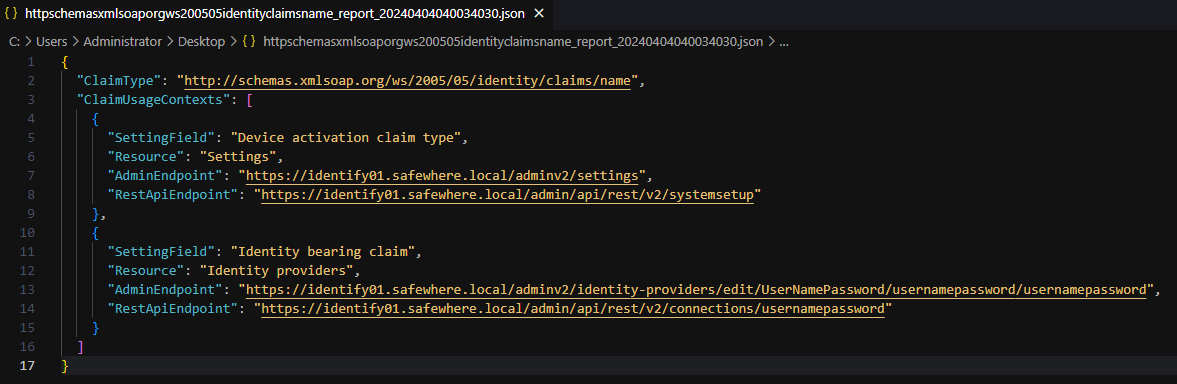Open the identity-providers edit URL link
The width and height of the screenshot is (1177, 384).
697,290
